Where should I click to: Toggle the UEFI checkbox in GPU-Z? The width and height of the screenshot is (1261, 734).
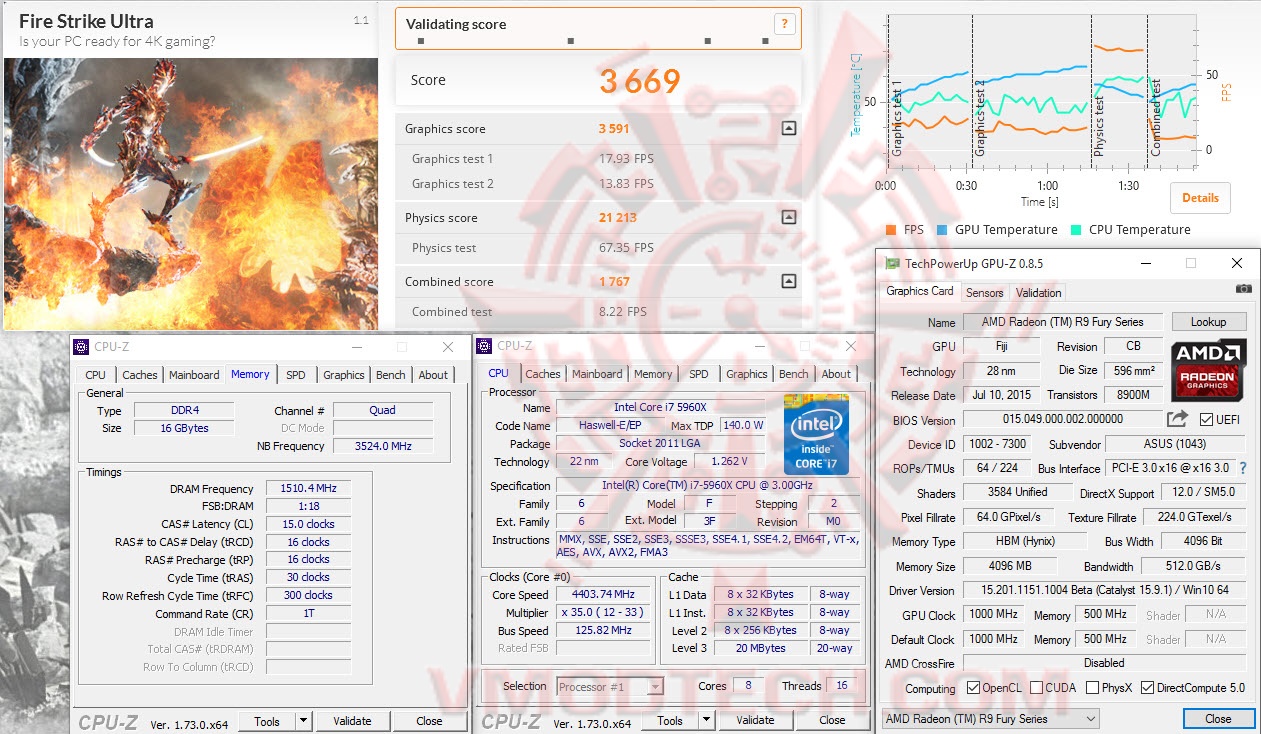[x=1206, y=419]
